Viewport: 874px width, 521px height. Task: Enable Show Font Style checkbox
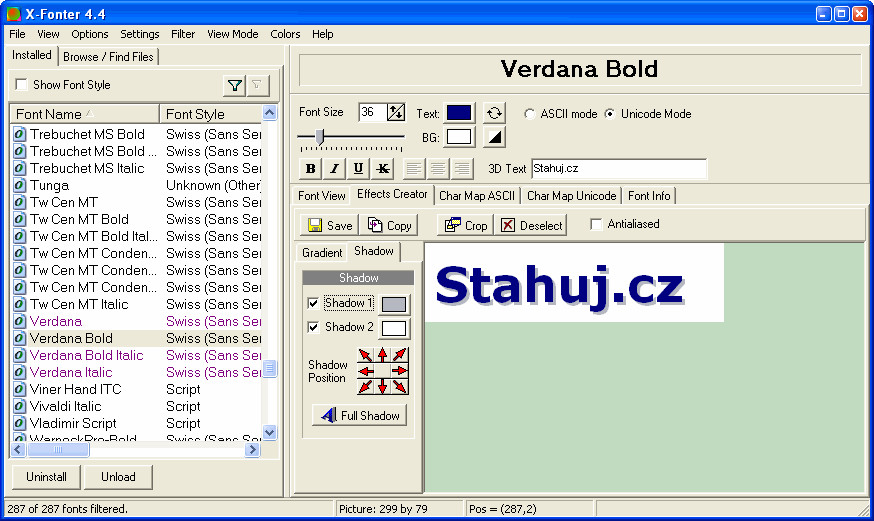[x=21, y=85]
